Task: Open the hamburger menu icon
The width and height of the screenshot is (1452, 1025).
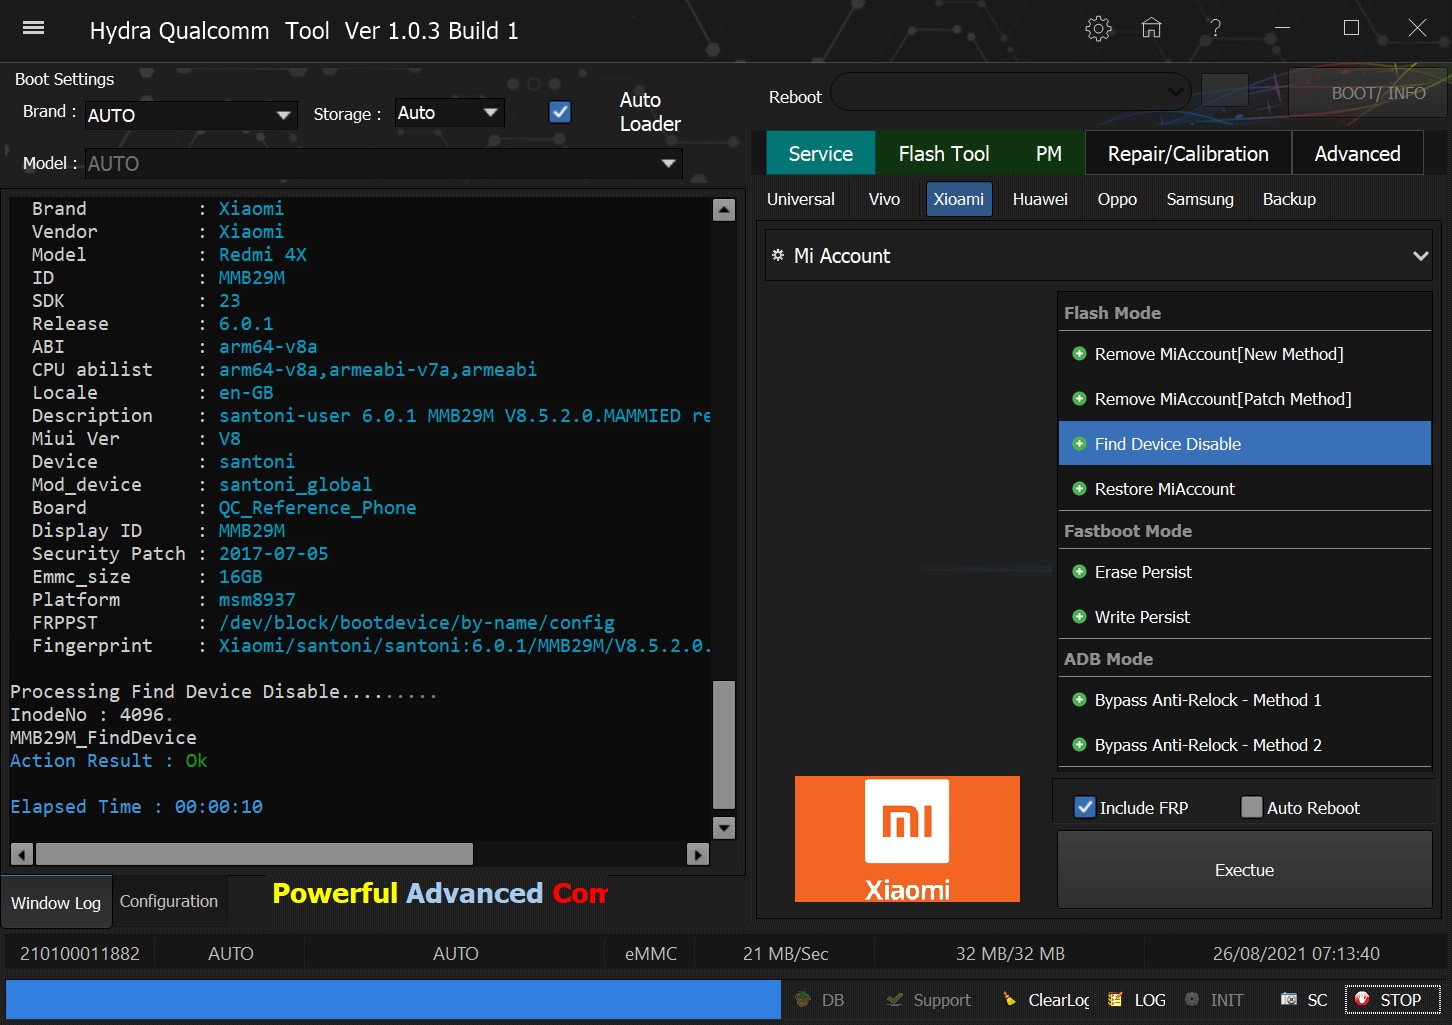Action: (33, 28)
